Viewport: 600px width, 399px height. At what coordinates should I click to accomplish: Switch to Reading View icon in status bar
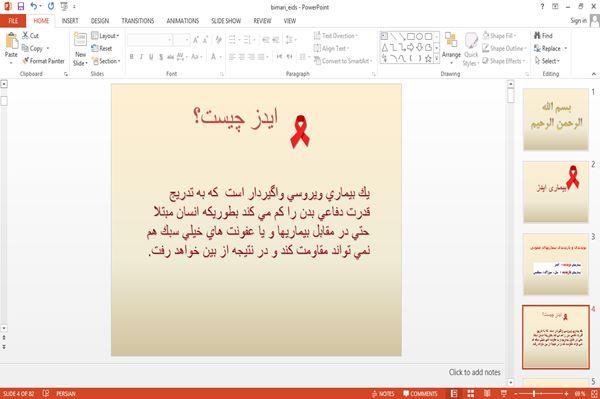[487, 394]
